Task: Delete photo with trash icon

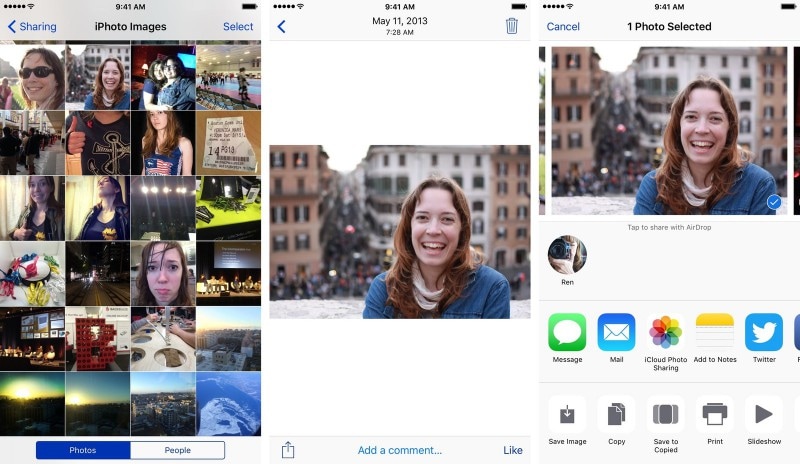Action: tap(512, 26)
